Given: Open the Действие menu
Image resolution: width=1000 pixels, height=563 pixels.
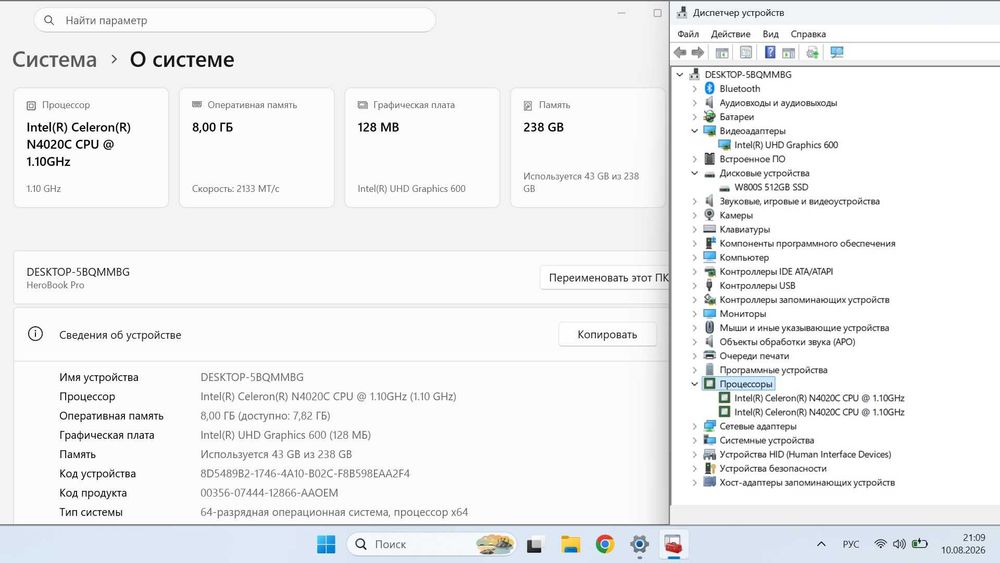Looking at the screenshot, I should (x=730, y=34).
